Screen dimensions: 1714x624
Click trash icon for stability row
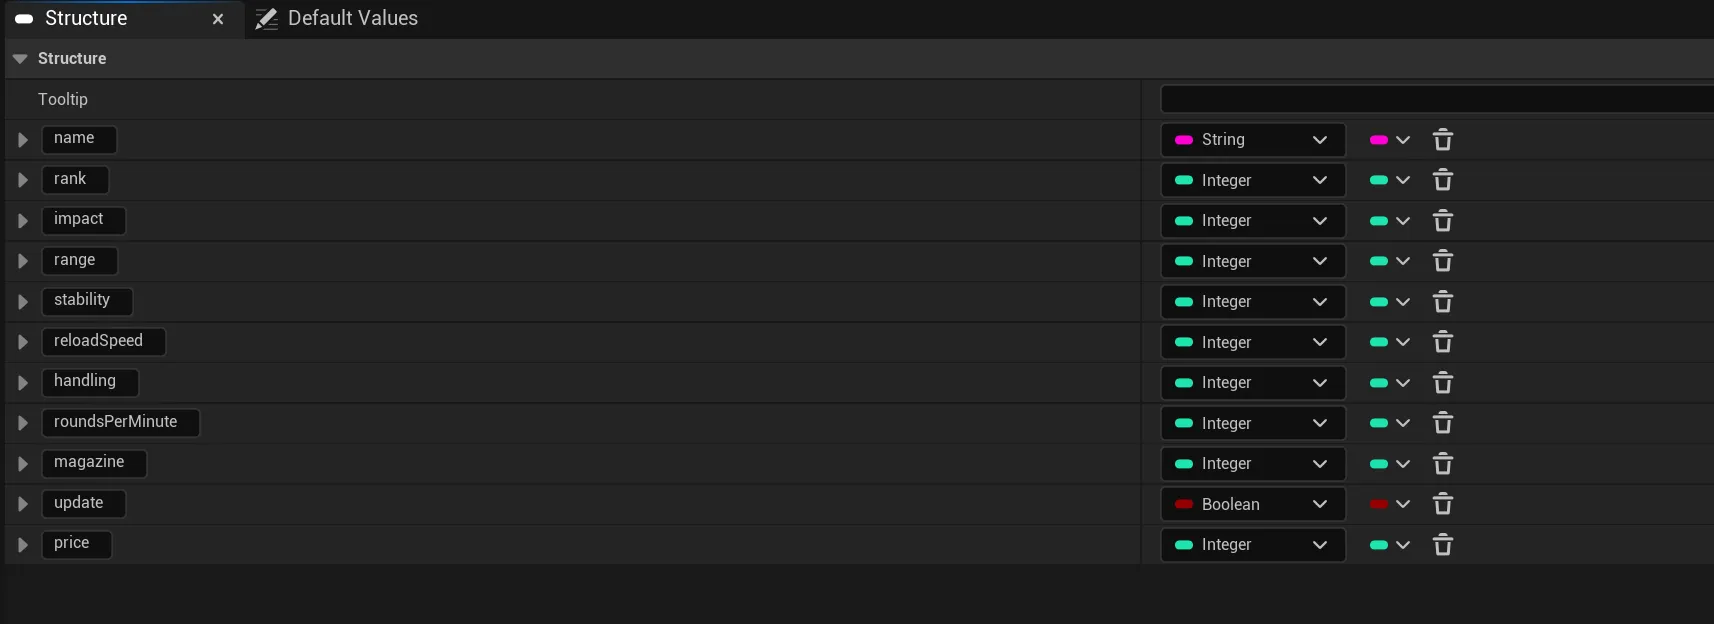pyautogui.click(x=1442, y=302)
